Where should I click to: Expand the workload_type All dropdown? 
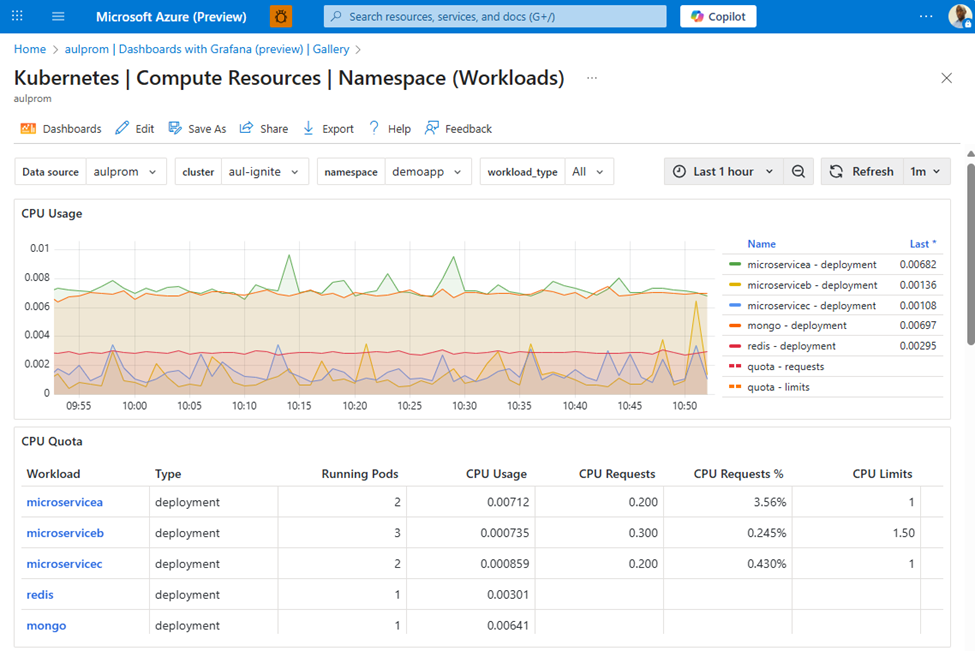(588, 172)
